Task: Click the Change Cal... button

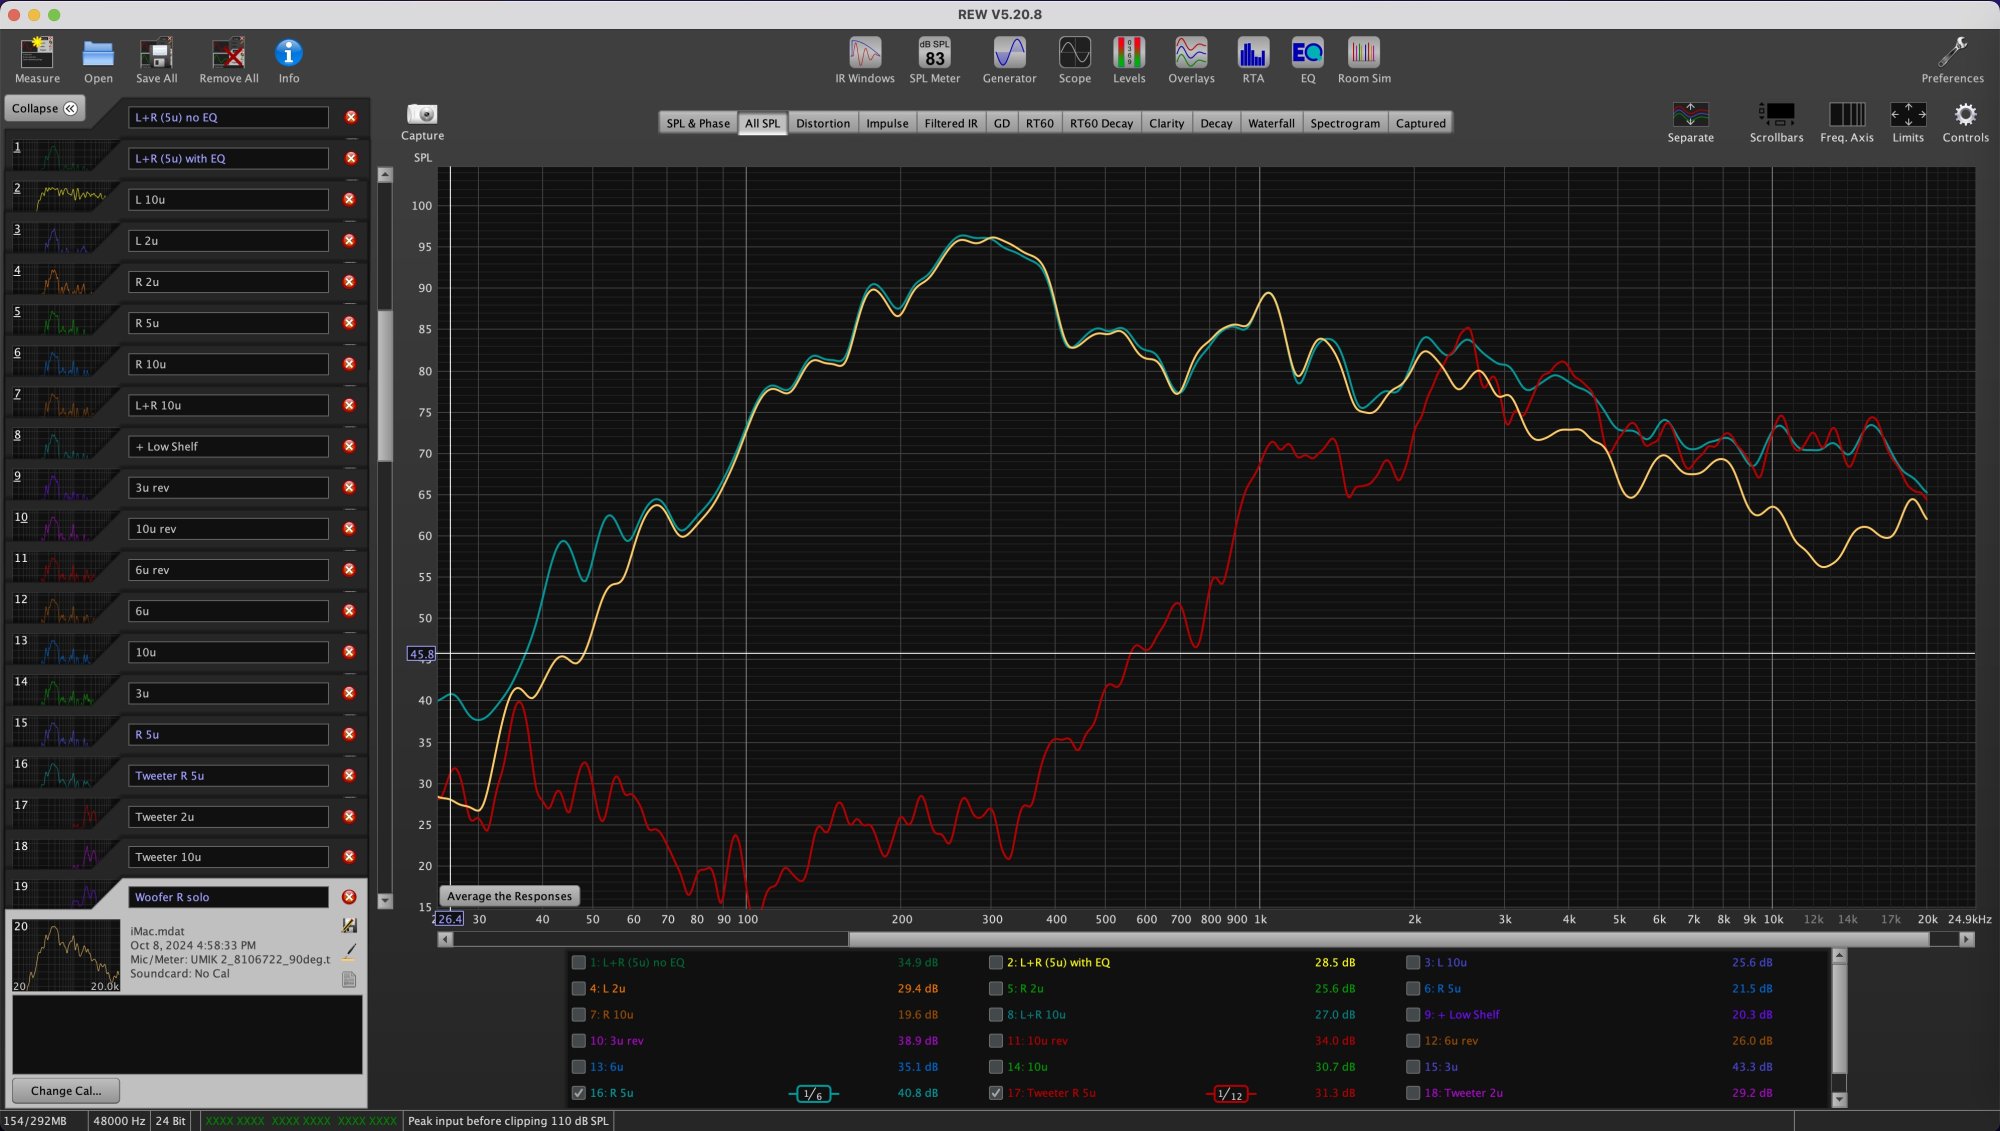Action: click(65, 1090)
